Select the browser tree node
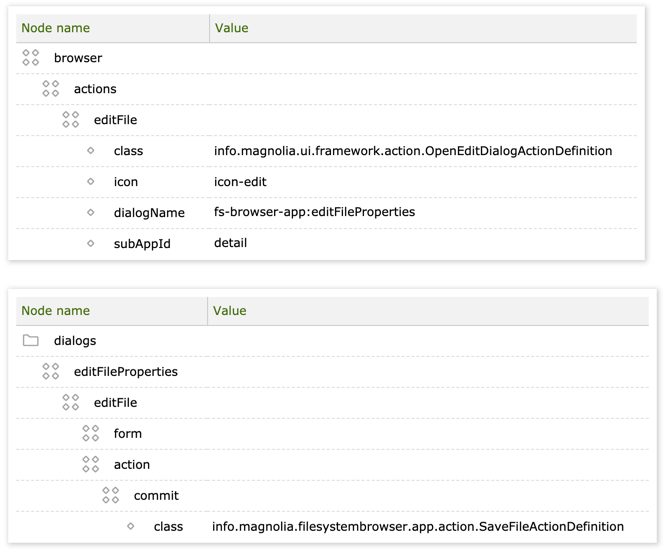 (x=78, y=58)
